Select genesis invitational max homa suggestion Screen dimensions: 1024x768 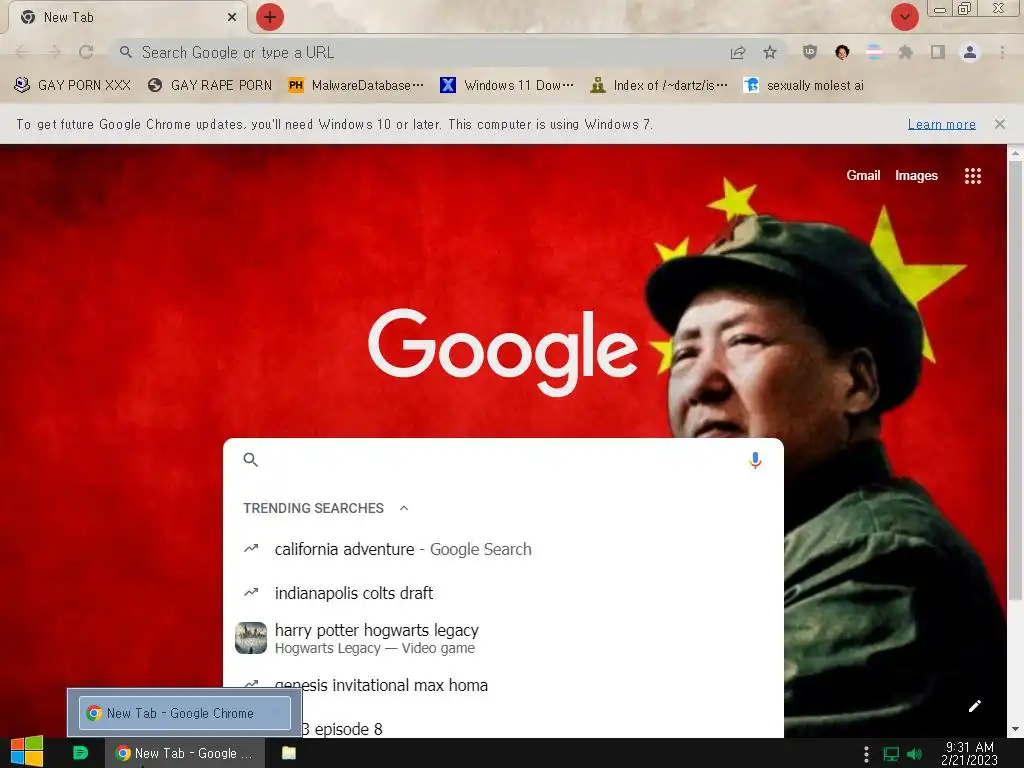(503, 685)
